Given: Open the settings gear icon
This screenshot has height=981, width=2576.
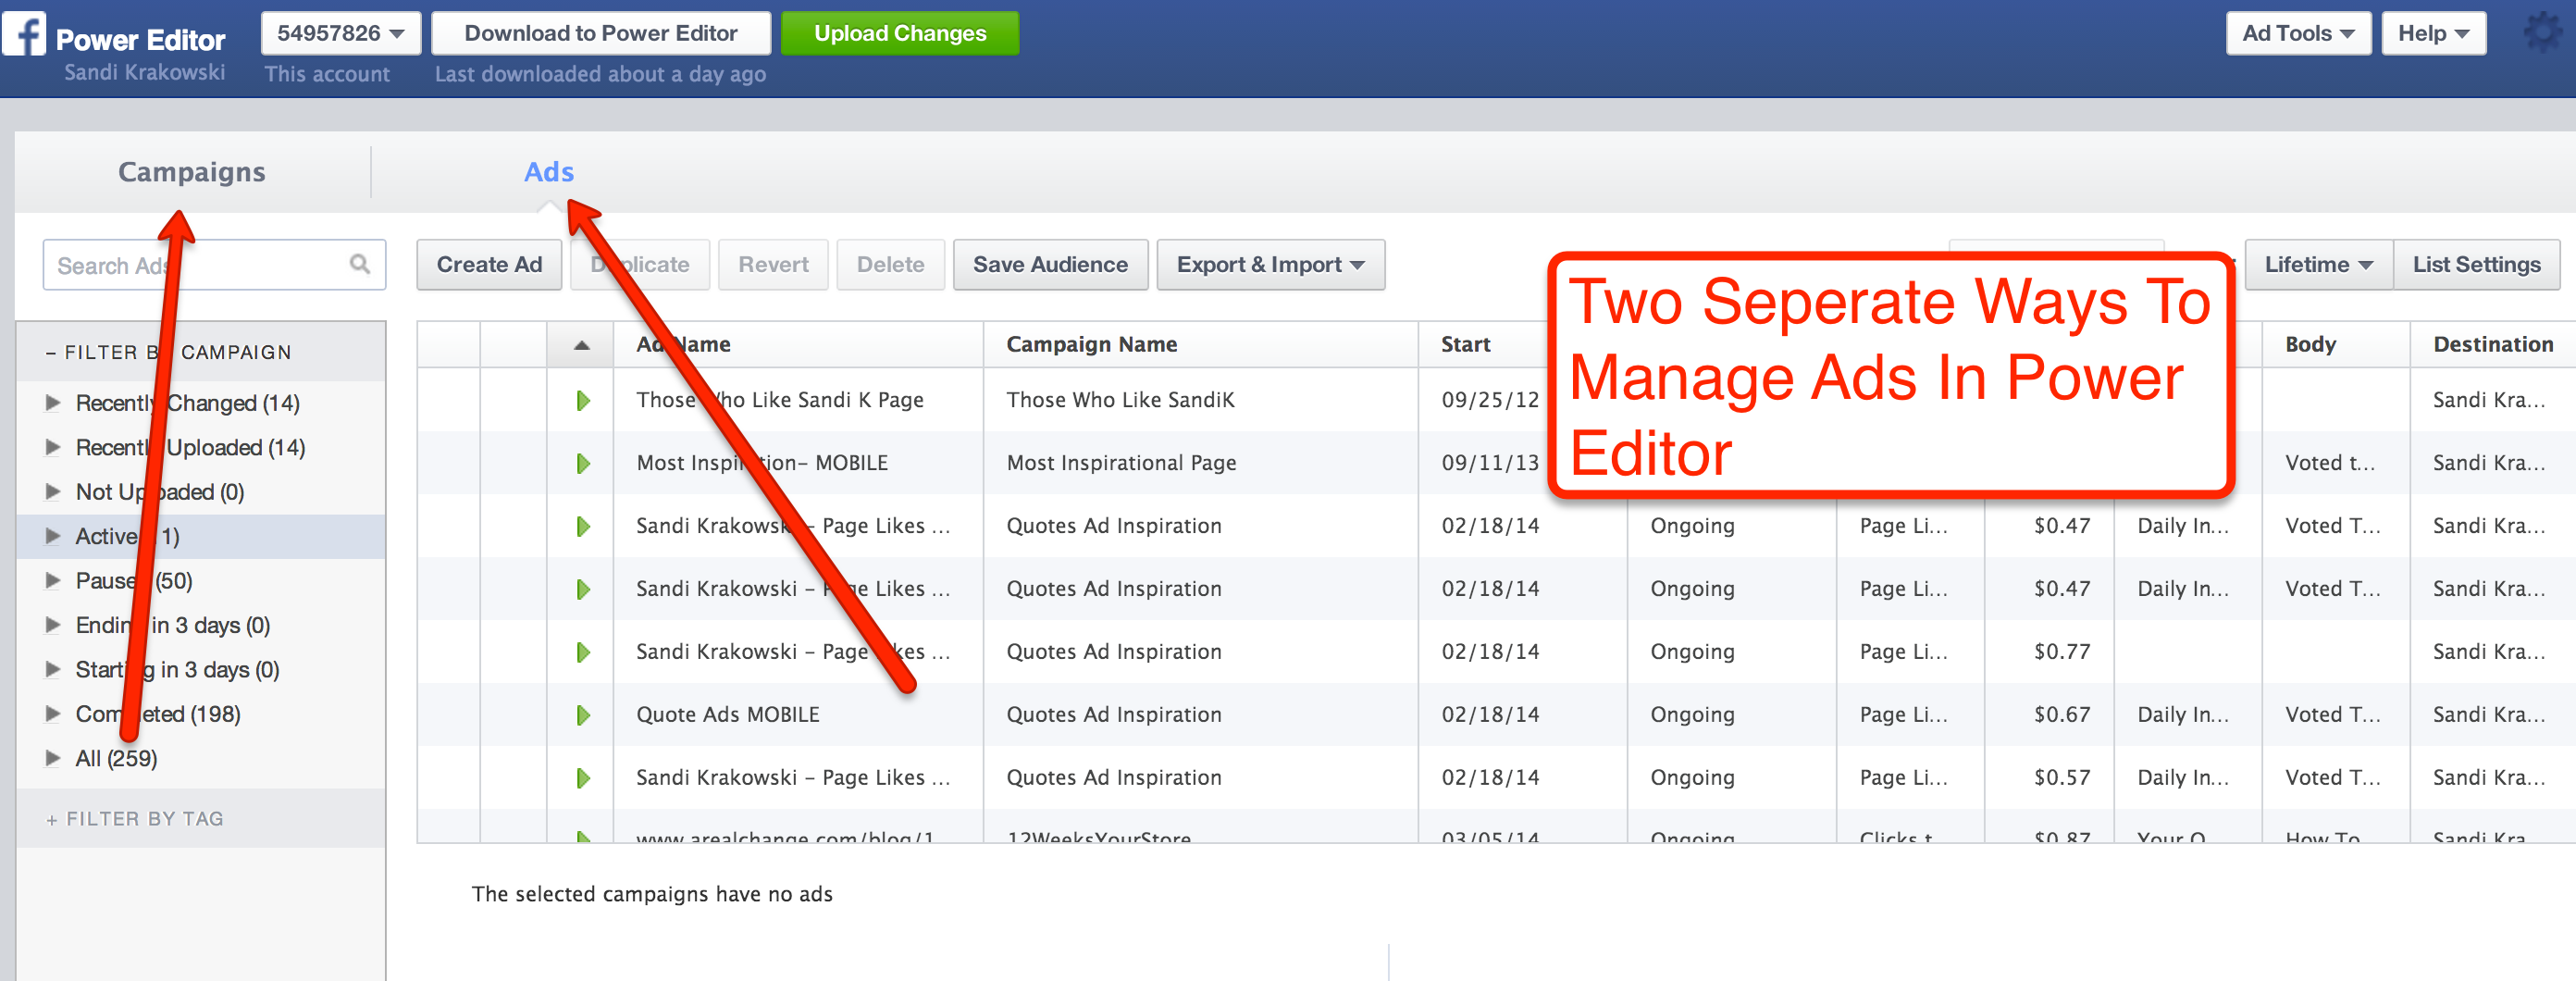Looking at the screenshot, I should tap(2542, 33).
